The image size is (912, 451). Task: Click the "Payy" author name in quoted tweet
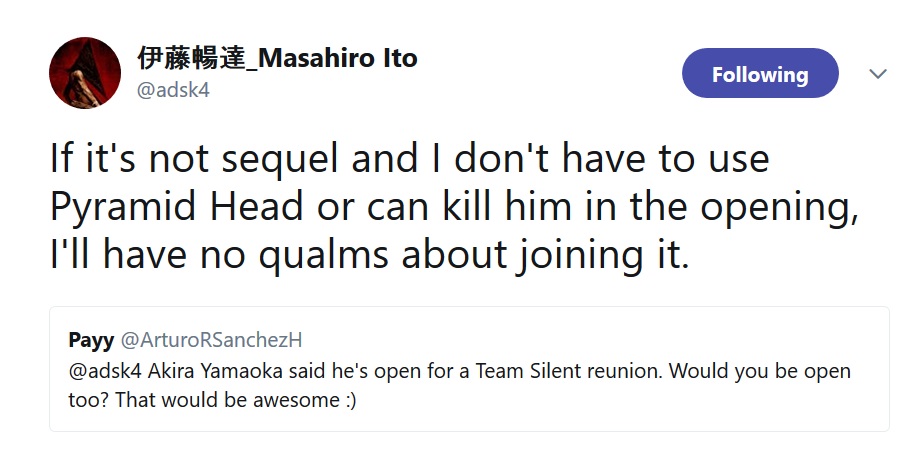click(x=90, y=338)
